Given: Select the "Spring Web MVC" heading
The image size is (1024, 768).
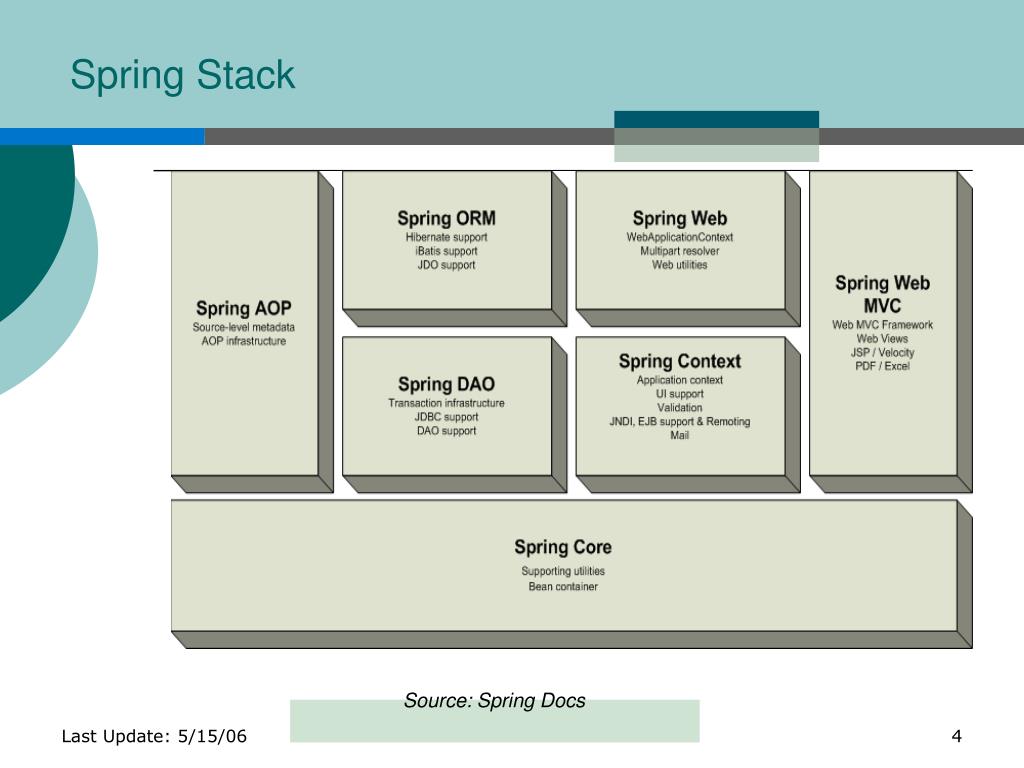Looking at the screenshot, I should coord(882,295).
